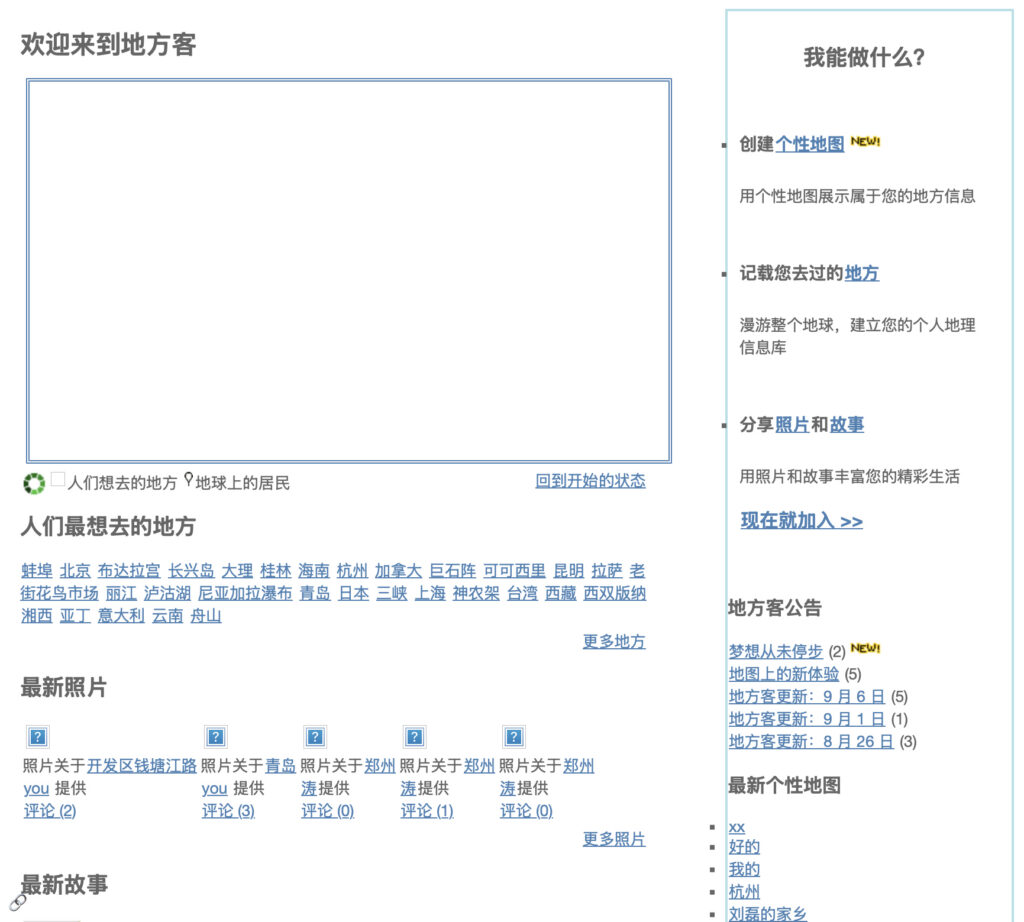
Task: Select 布达拉宫 from the popular places
Action: coord(129,571)
